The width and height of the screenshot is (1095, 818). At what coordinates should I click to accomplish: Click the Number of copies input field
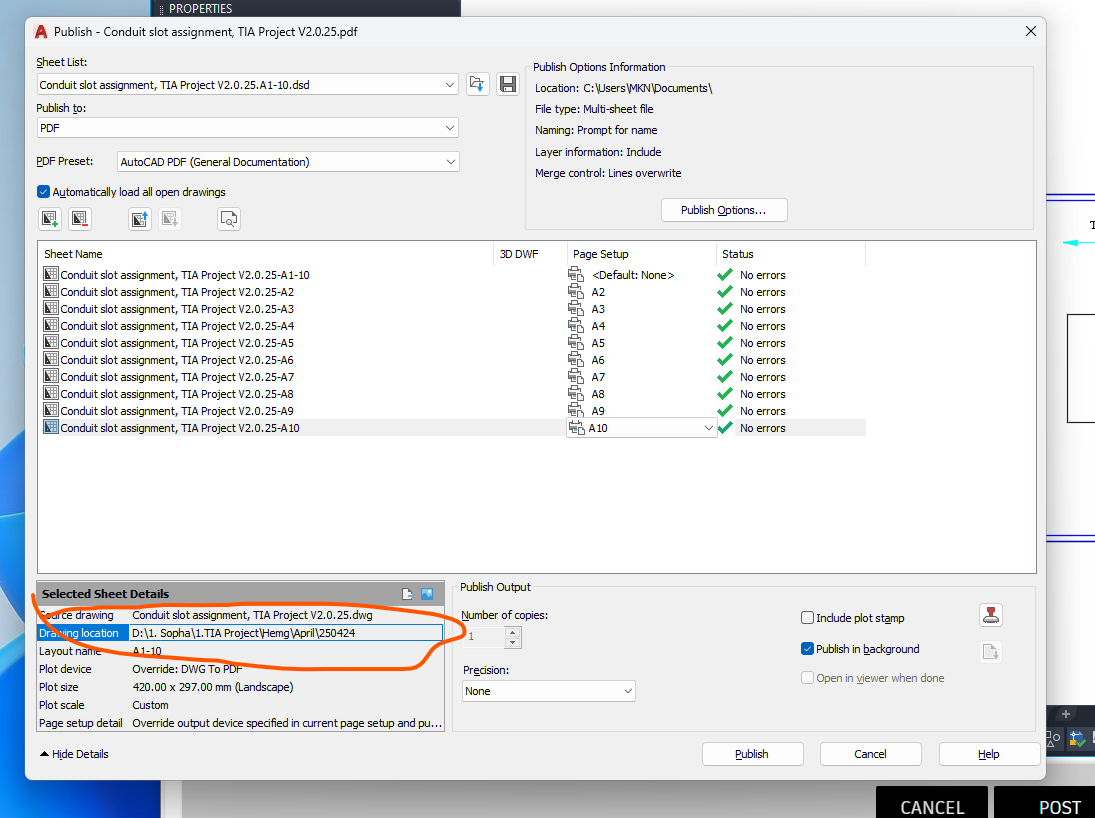click(x=483, y=637)
